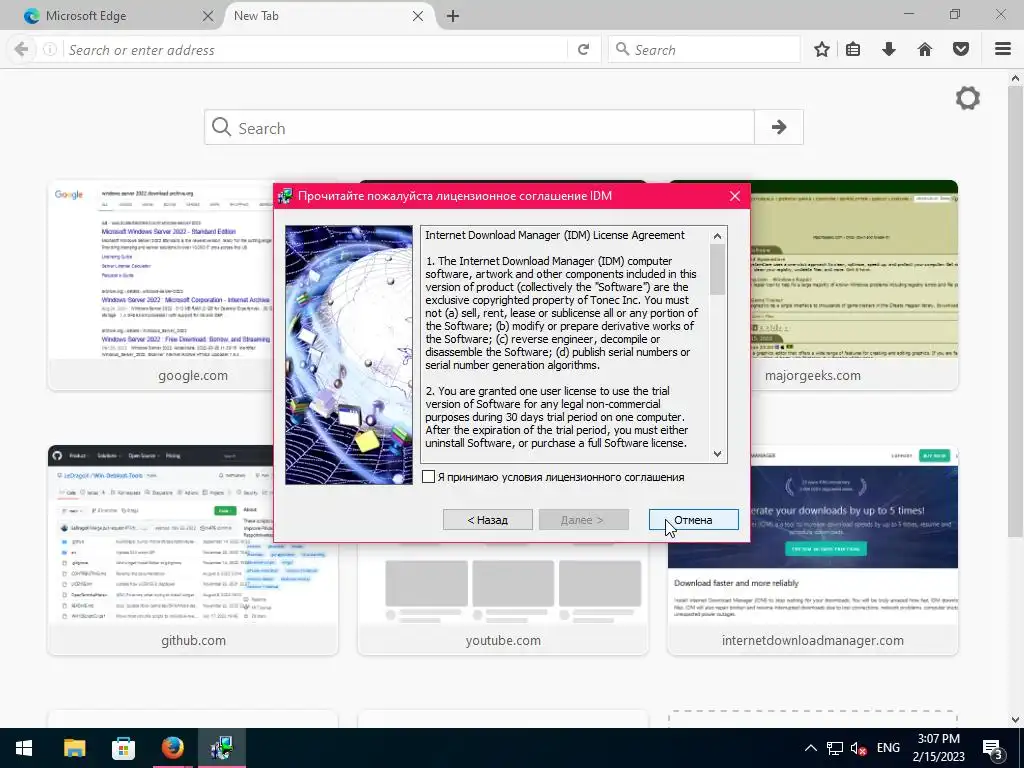Screen dimensions: 1024x768
Task: Focus the address bar field
Action: [x=316, y=50]
